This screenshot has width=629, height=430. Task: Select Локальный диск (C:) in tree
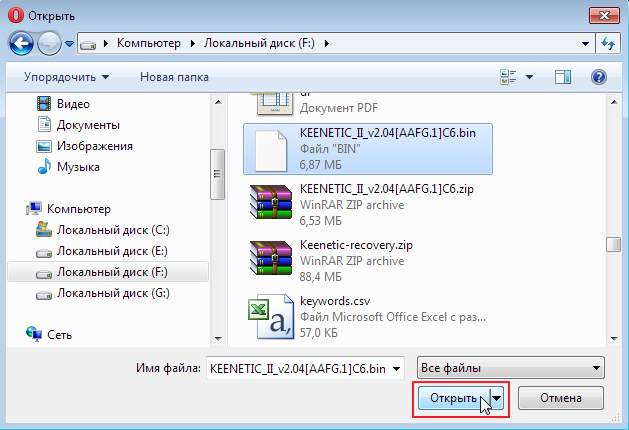click(113, 230)
